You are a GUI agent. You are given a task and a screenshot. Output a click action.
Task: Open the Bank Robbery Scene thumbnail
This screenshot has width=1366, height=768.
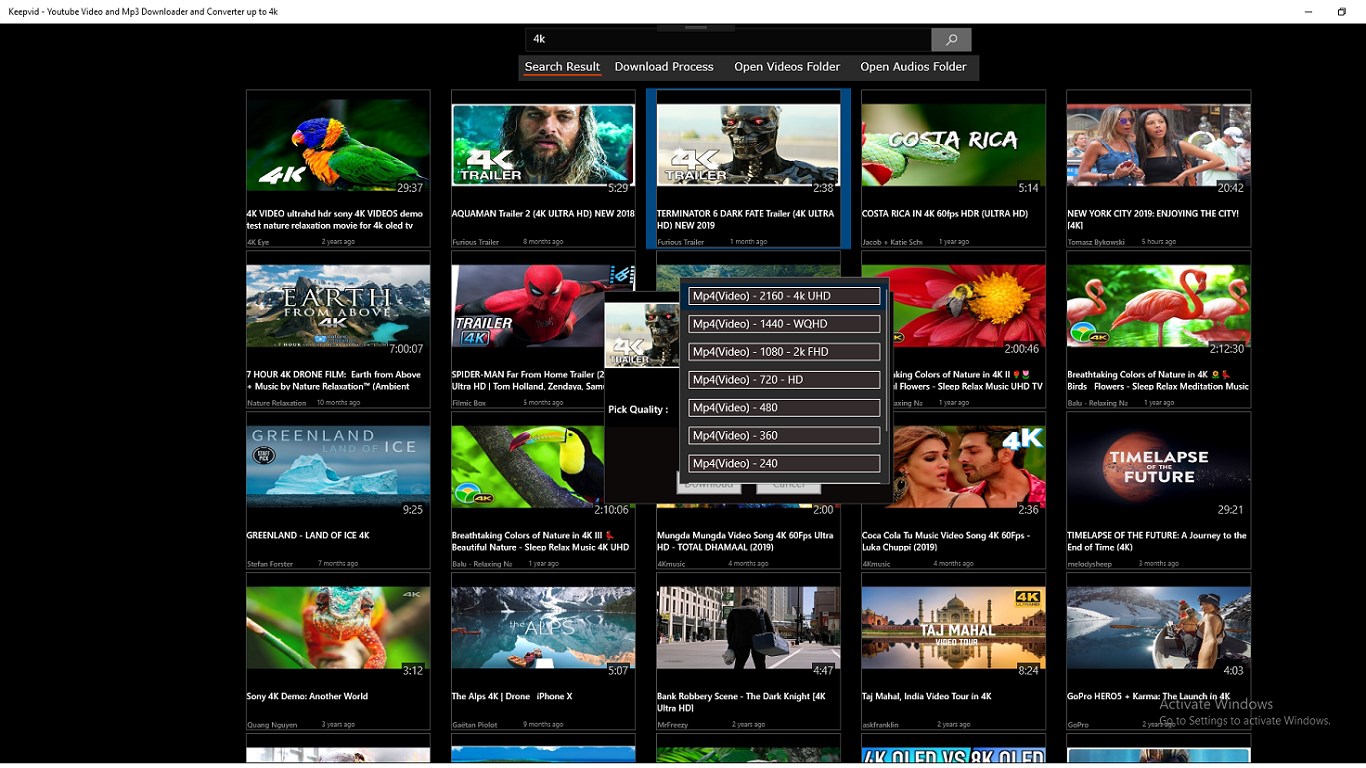pos(748,628)
